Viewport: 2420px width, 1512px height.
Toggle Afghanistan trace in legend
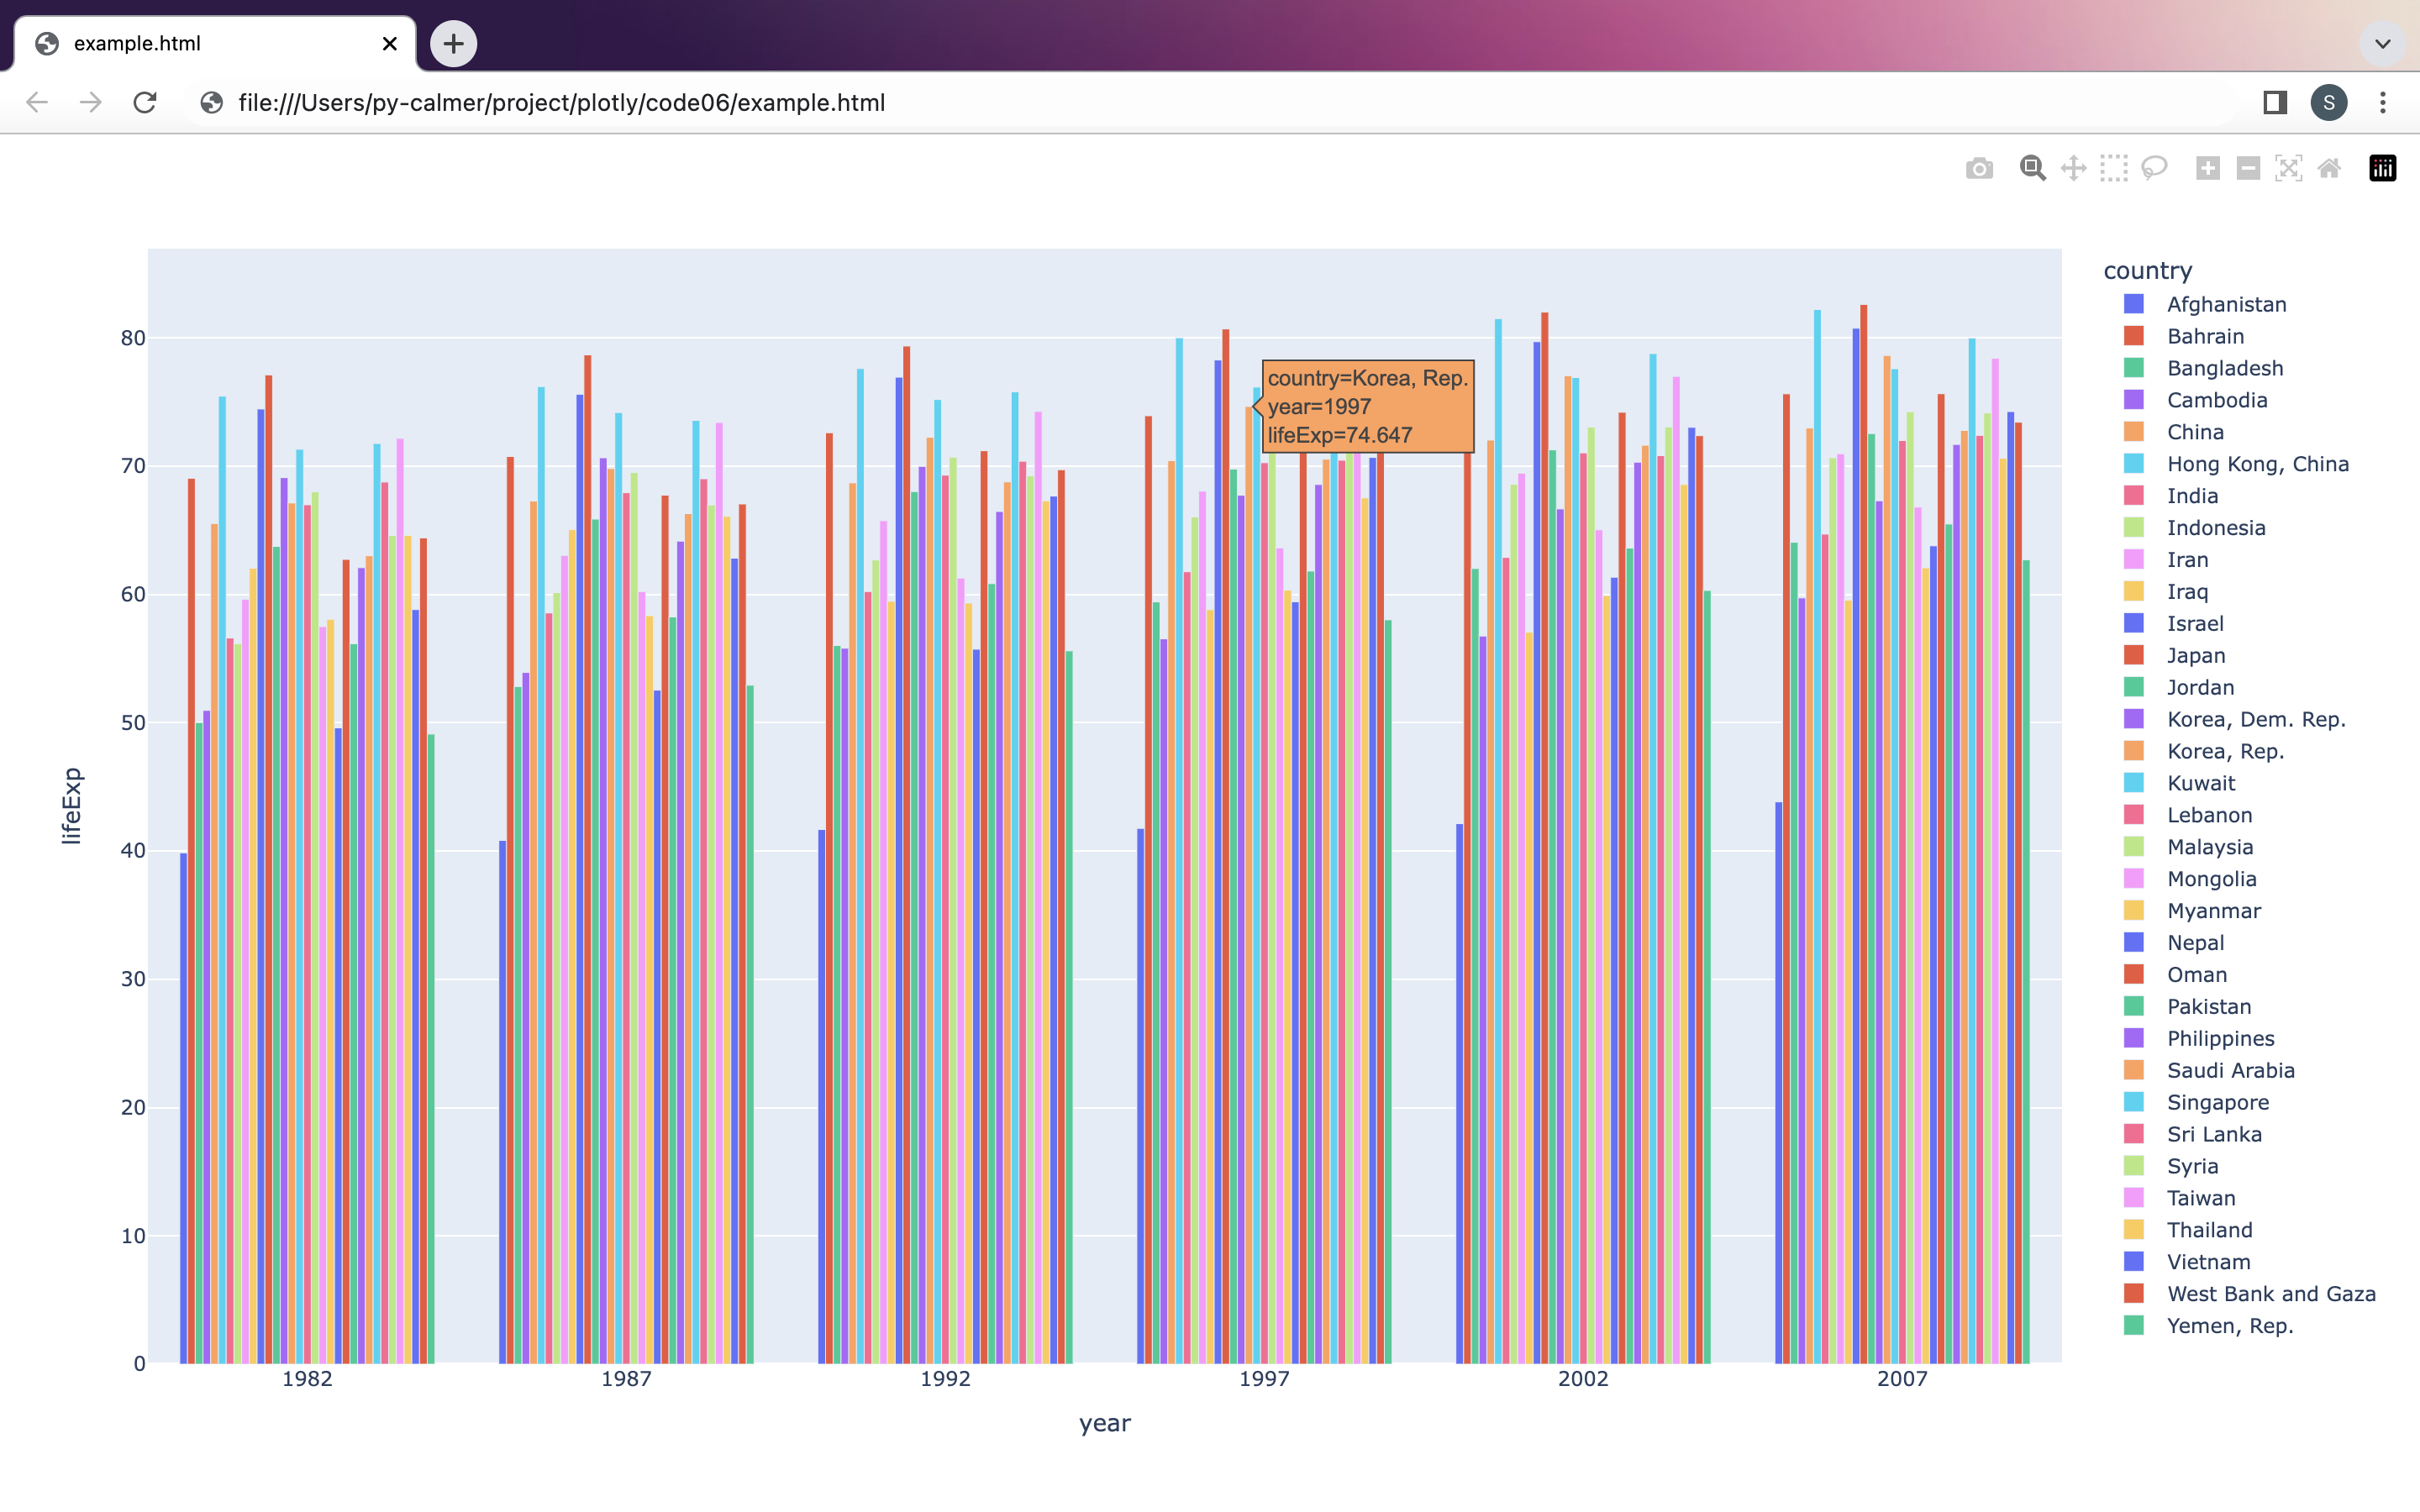[2226, 304]
